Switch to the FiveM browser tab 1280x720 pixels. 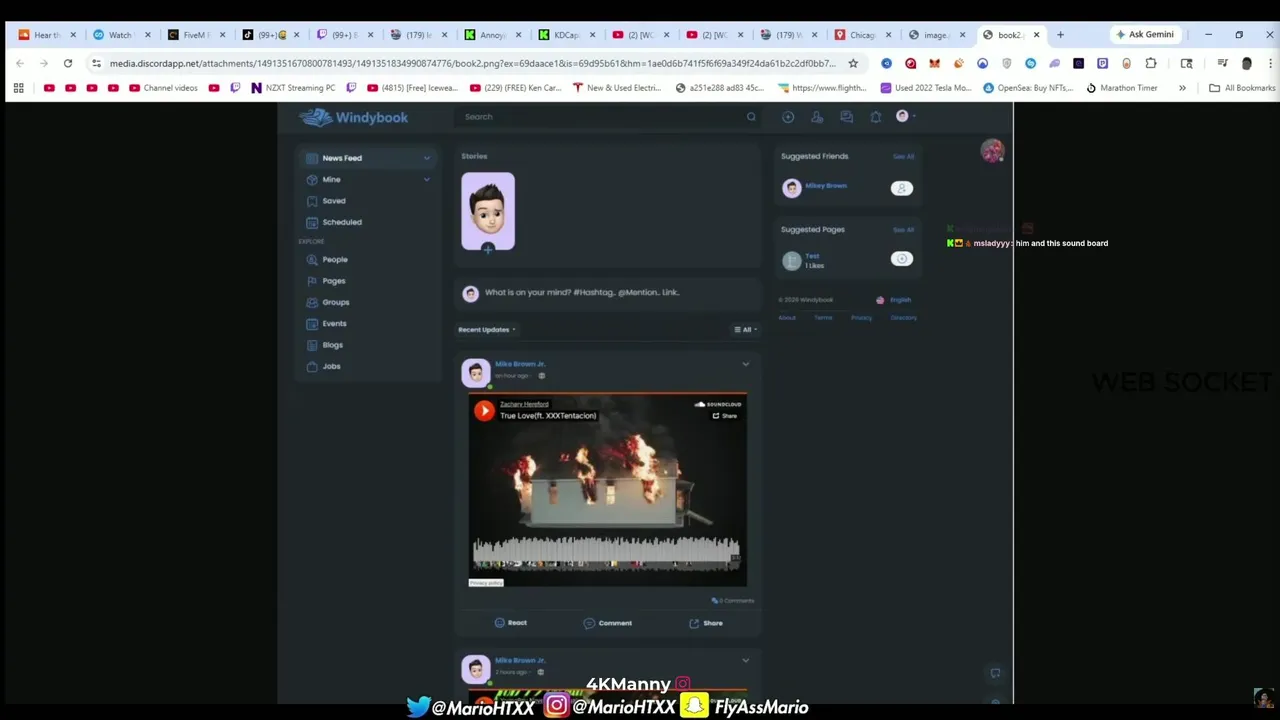coord(196,35)
